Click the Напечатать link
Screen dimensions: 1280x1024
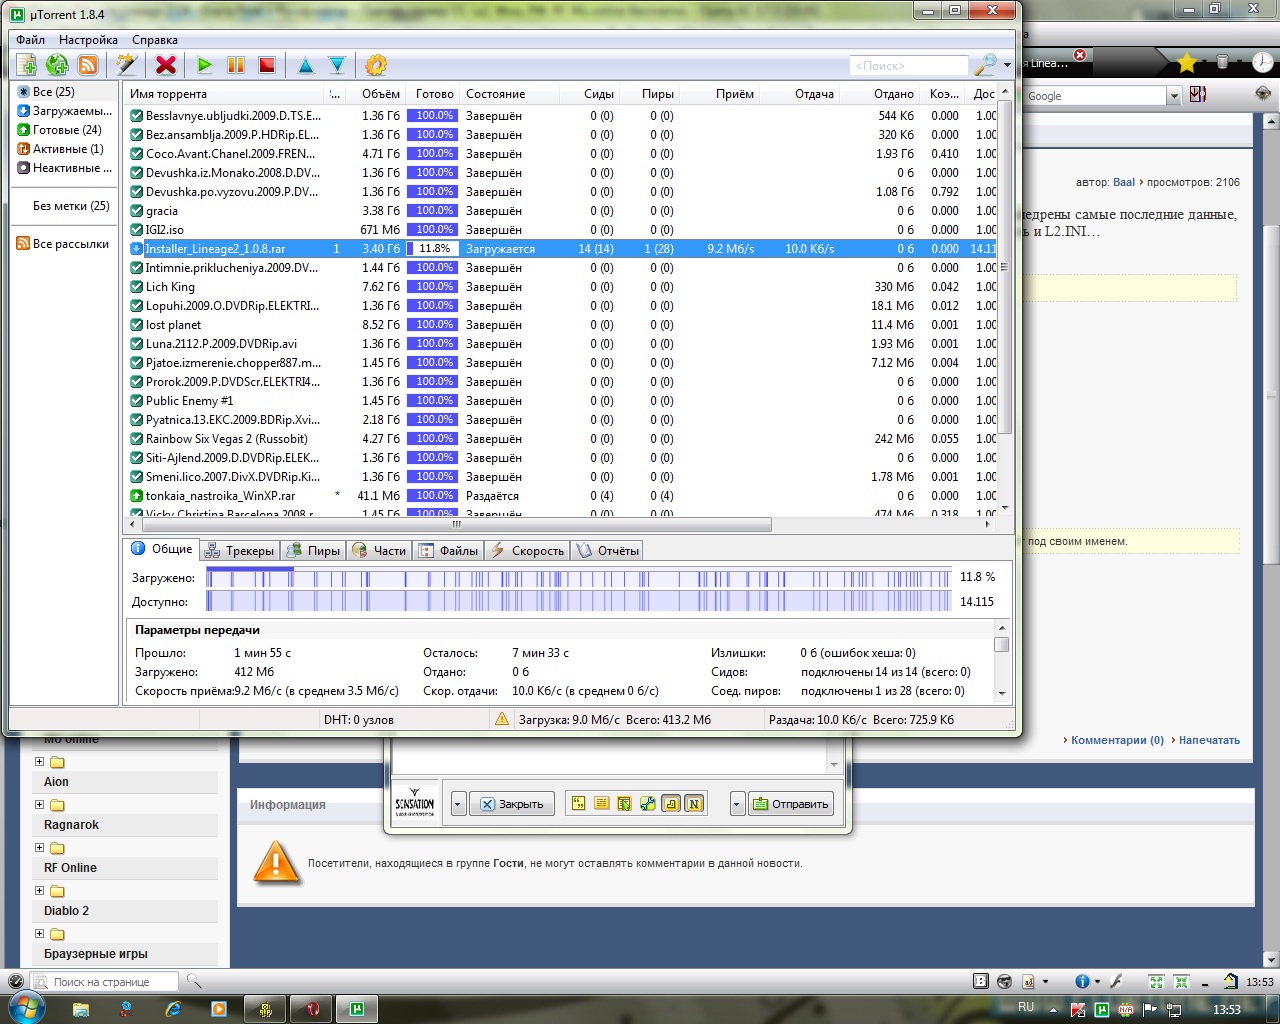click(x=1209, y=741)
